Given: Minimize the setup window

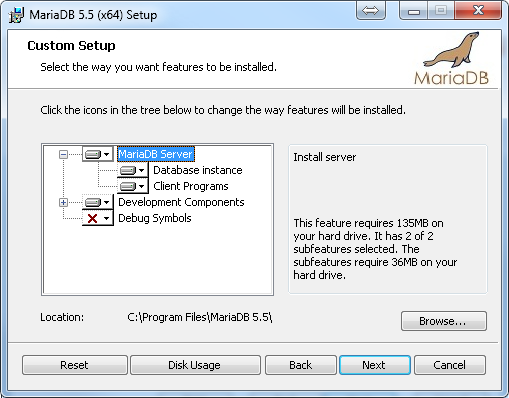Looking at the screenshot, I should pyautogui.click(x=414, y=11).
